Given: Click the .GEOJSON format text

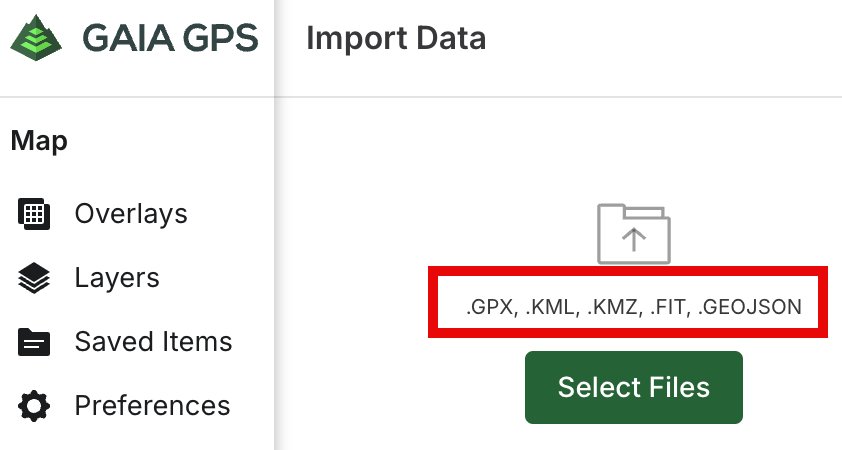Looking at the screenshot, I should click(750, 307).
